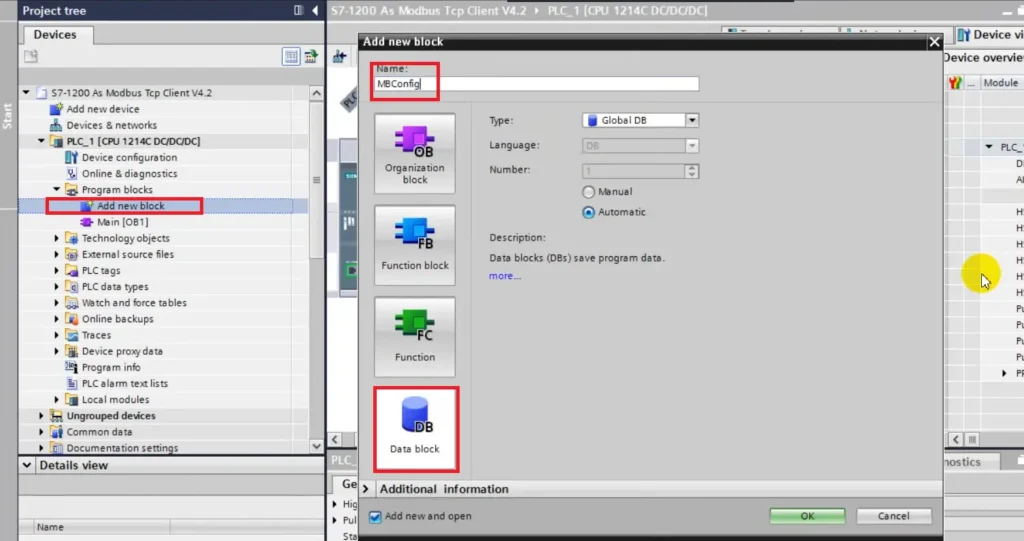Close the Add new block dialog
1024x541 pixels.
pyautogui.click(x=935, y=42)
